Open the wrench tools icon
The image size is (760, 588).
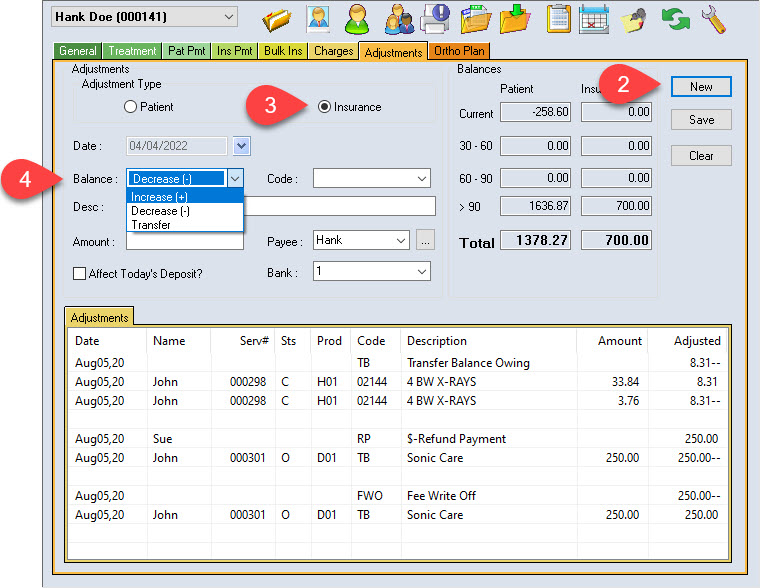pos(713,19)
